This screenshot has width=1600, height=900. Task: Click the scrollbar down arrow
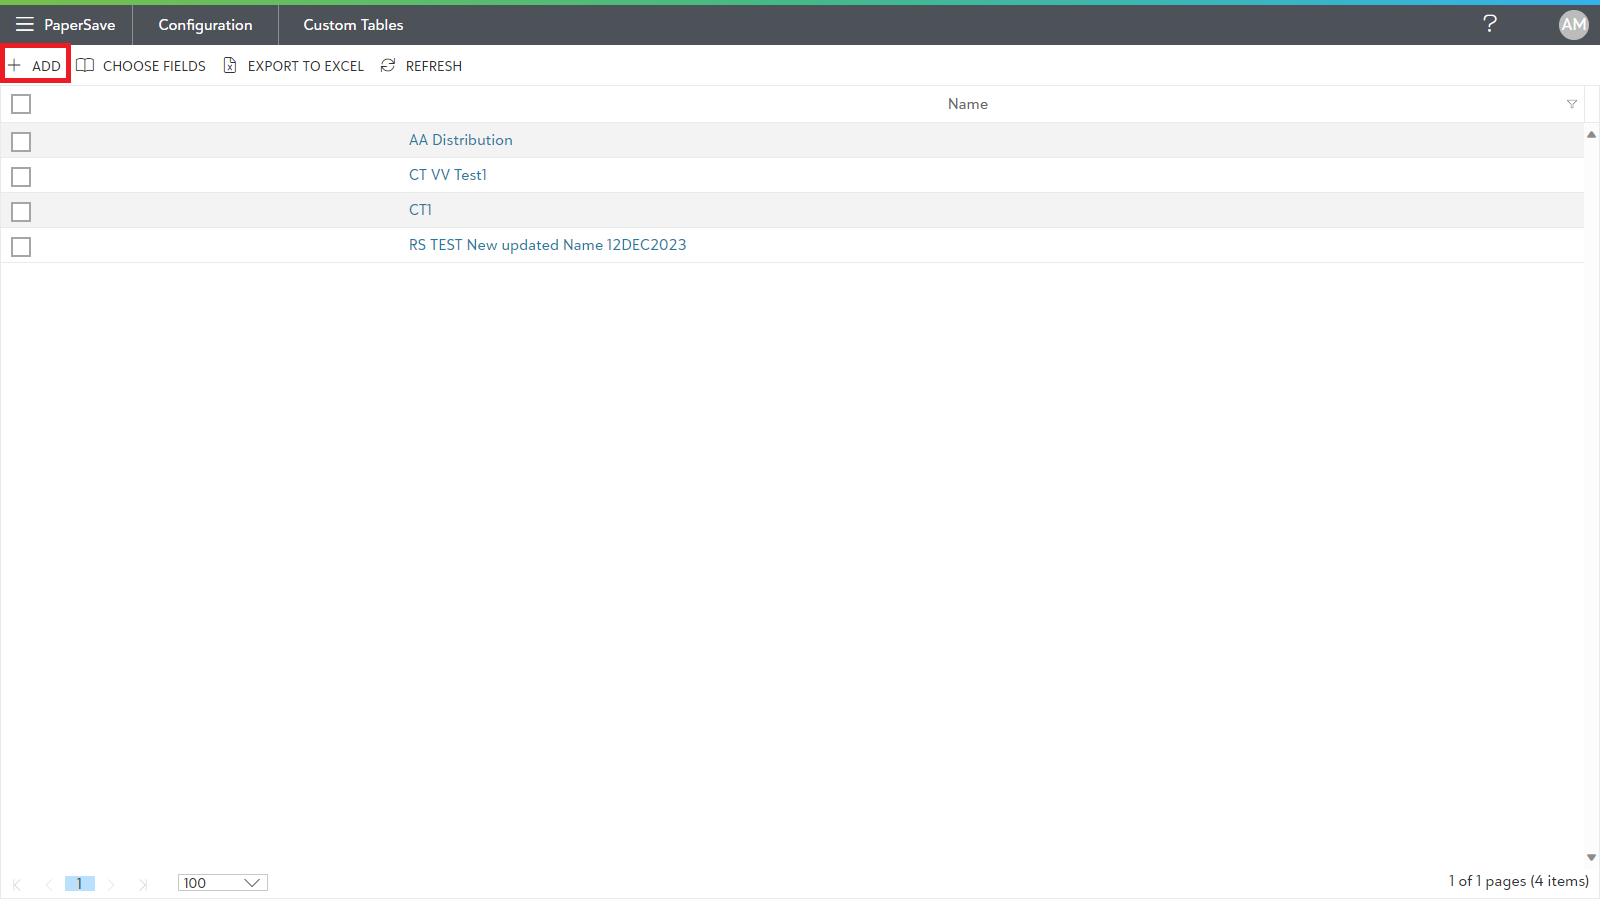pos(1591,858)
